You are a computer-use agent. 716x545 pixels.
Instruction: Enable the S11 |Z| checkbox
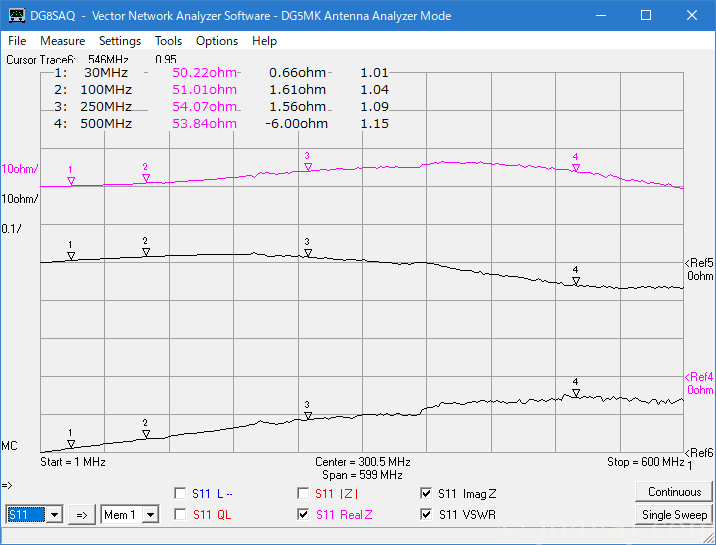(303, 493)
